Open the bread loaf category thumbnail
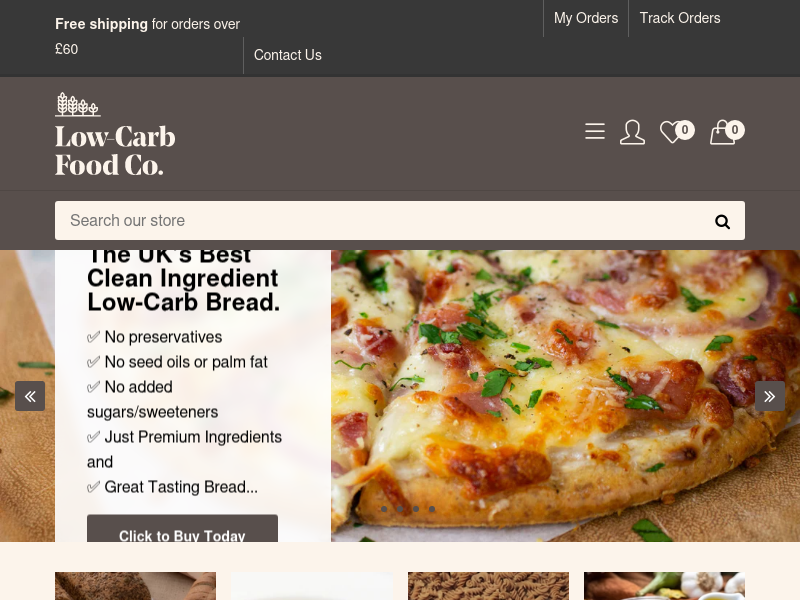The image size is (800, 600). (x=135, y=586)
